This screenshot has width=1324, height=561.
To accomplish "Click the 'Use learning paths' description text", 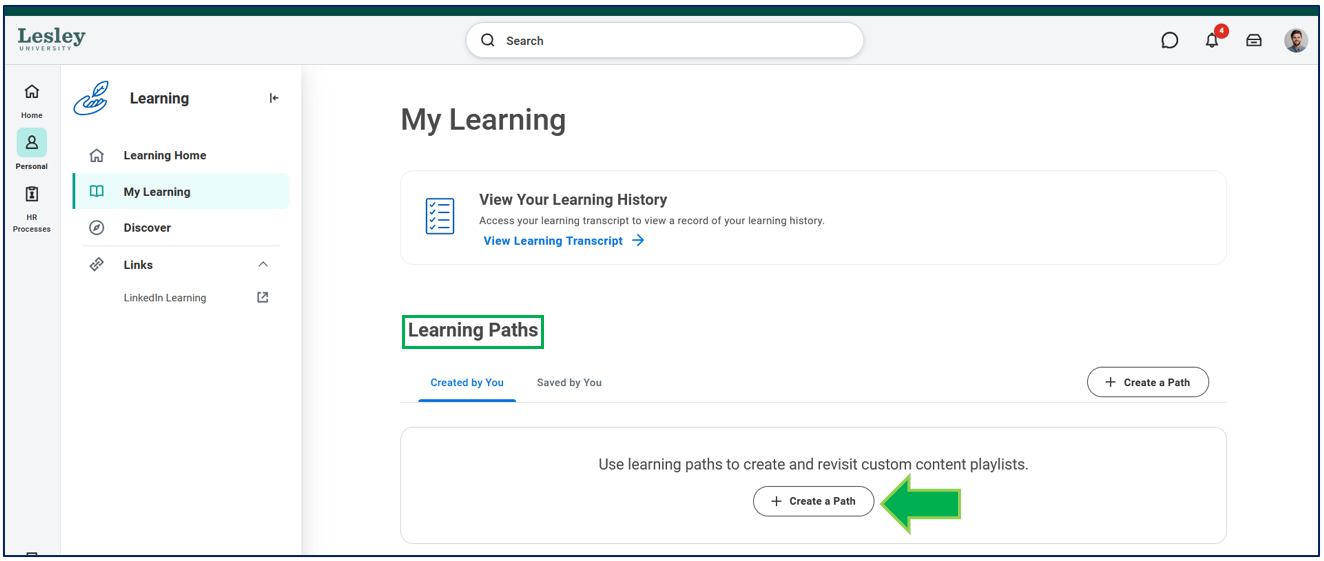I will [x=813, y=464].
